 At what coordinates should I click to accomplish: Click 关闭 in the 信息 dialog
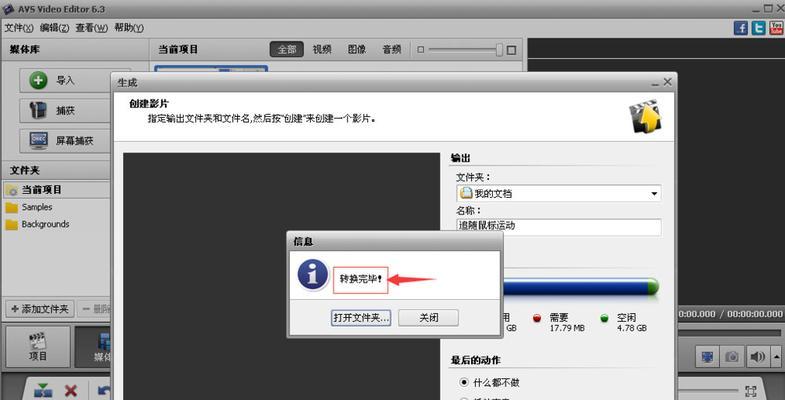point(429,317)
